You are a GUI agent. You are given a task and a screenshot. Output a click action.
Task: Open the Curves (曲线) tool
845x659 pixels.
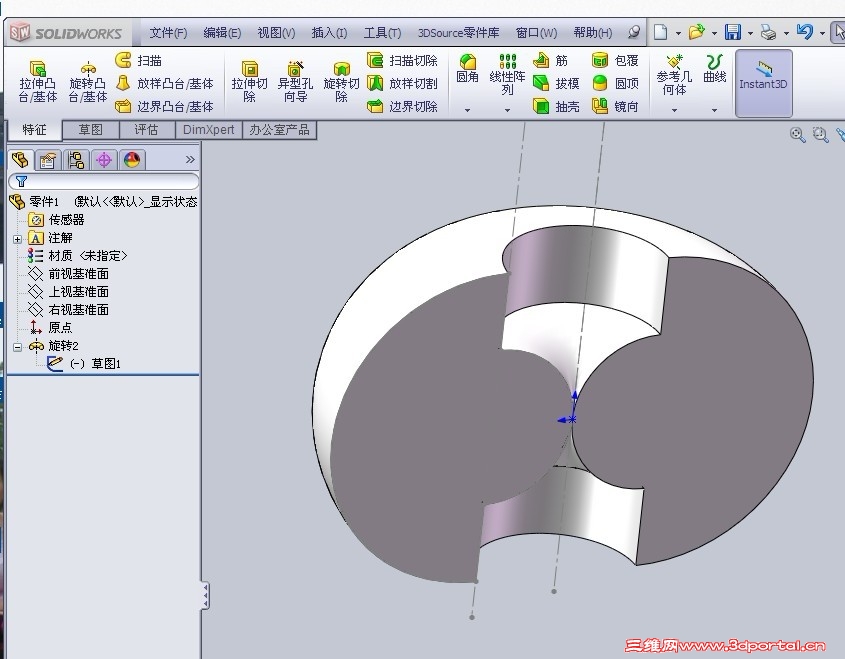tap(715, 68)
